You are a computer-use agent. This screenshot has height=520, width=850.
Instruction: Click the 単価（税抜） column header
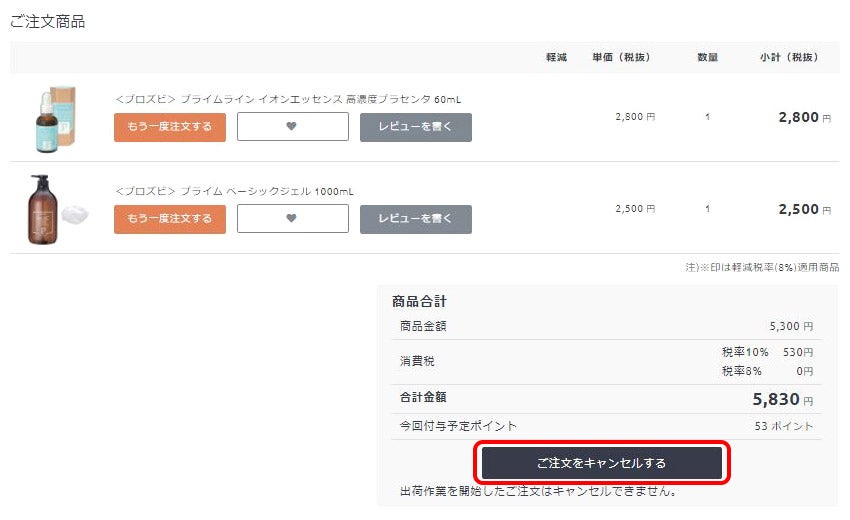(621, 57)
